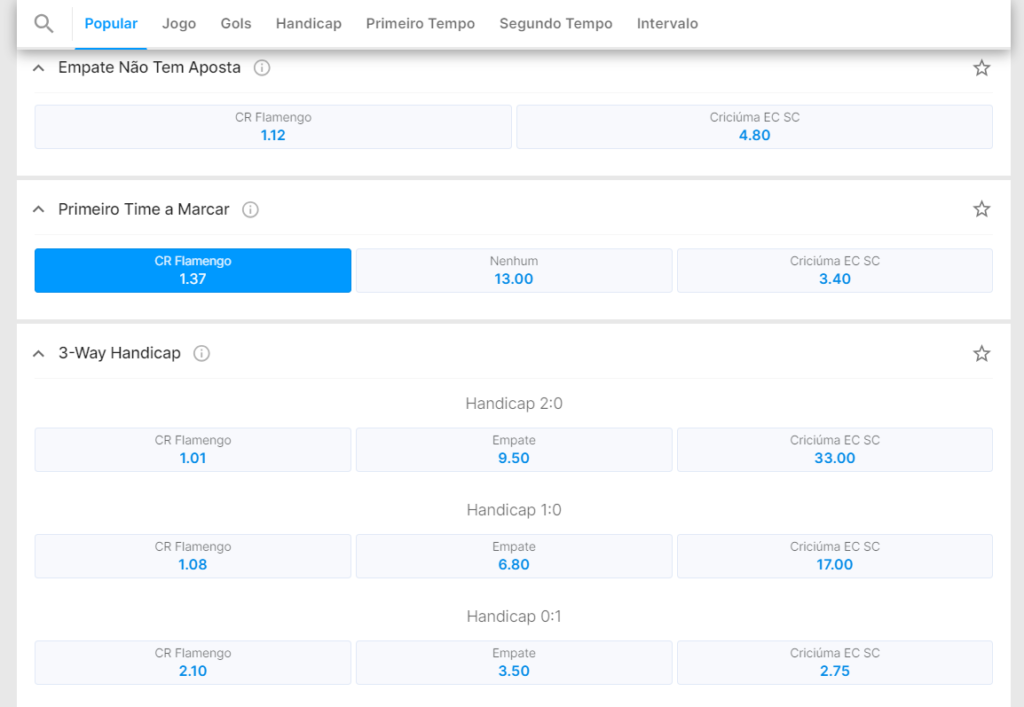Bet Criciúma EC SC at 4.80
Image resolution: width=1024 pixels, height=707 pixels.
click(754, 127)
